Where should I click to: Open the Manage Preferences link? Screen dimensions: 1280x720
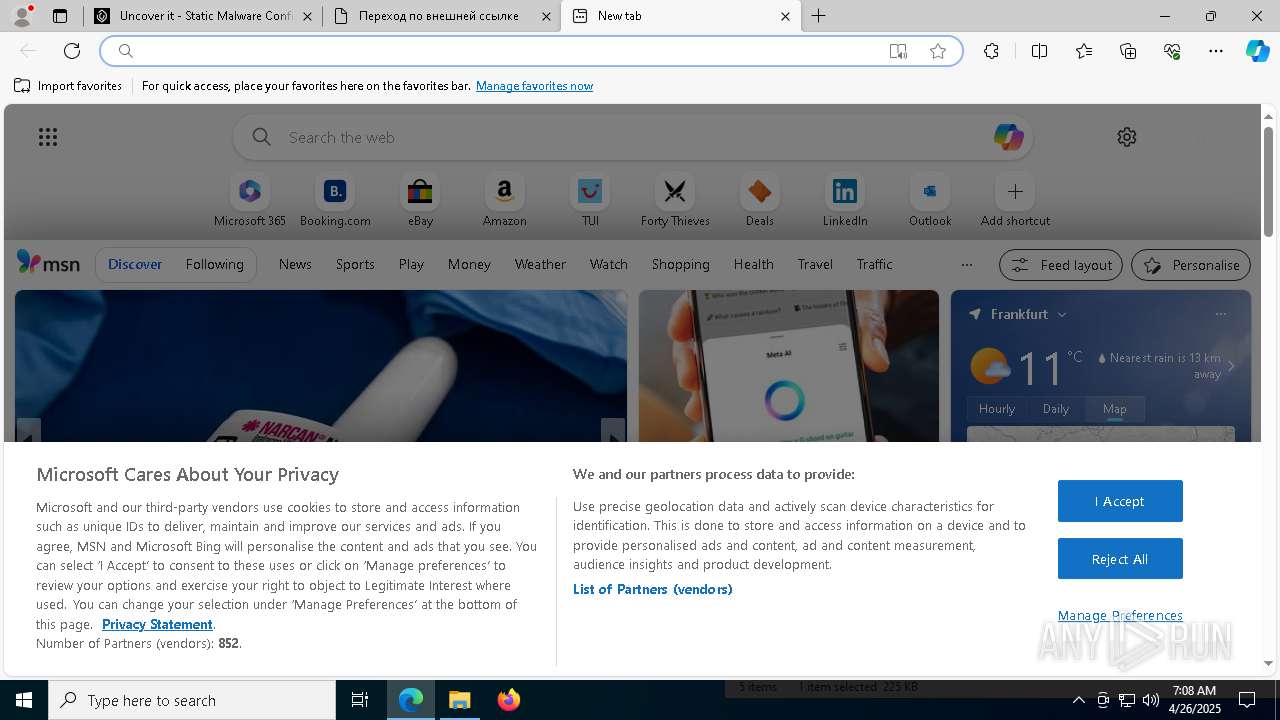[x=1120, y=615]
